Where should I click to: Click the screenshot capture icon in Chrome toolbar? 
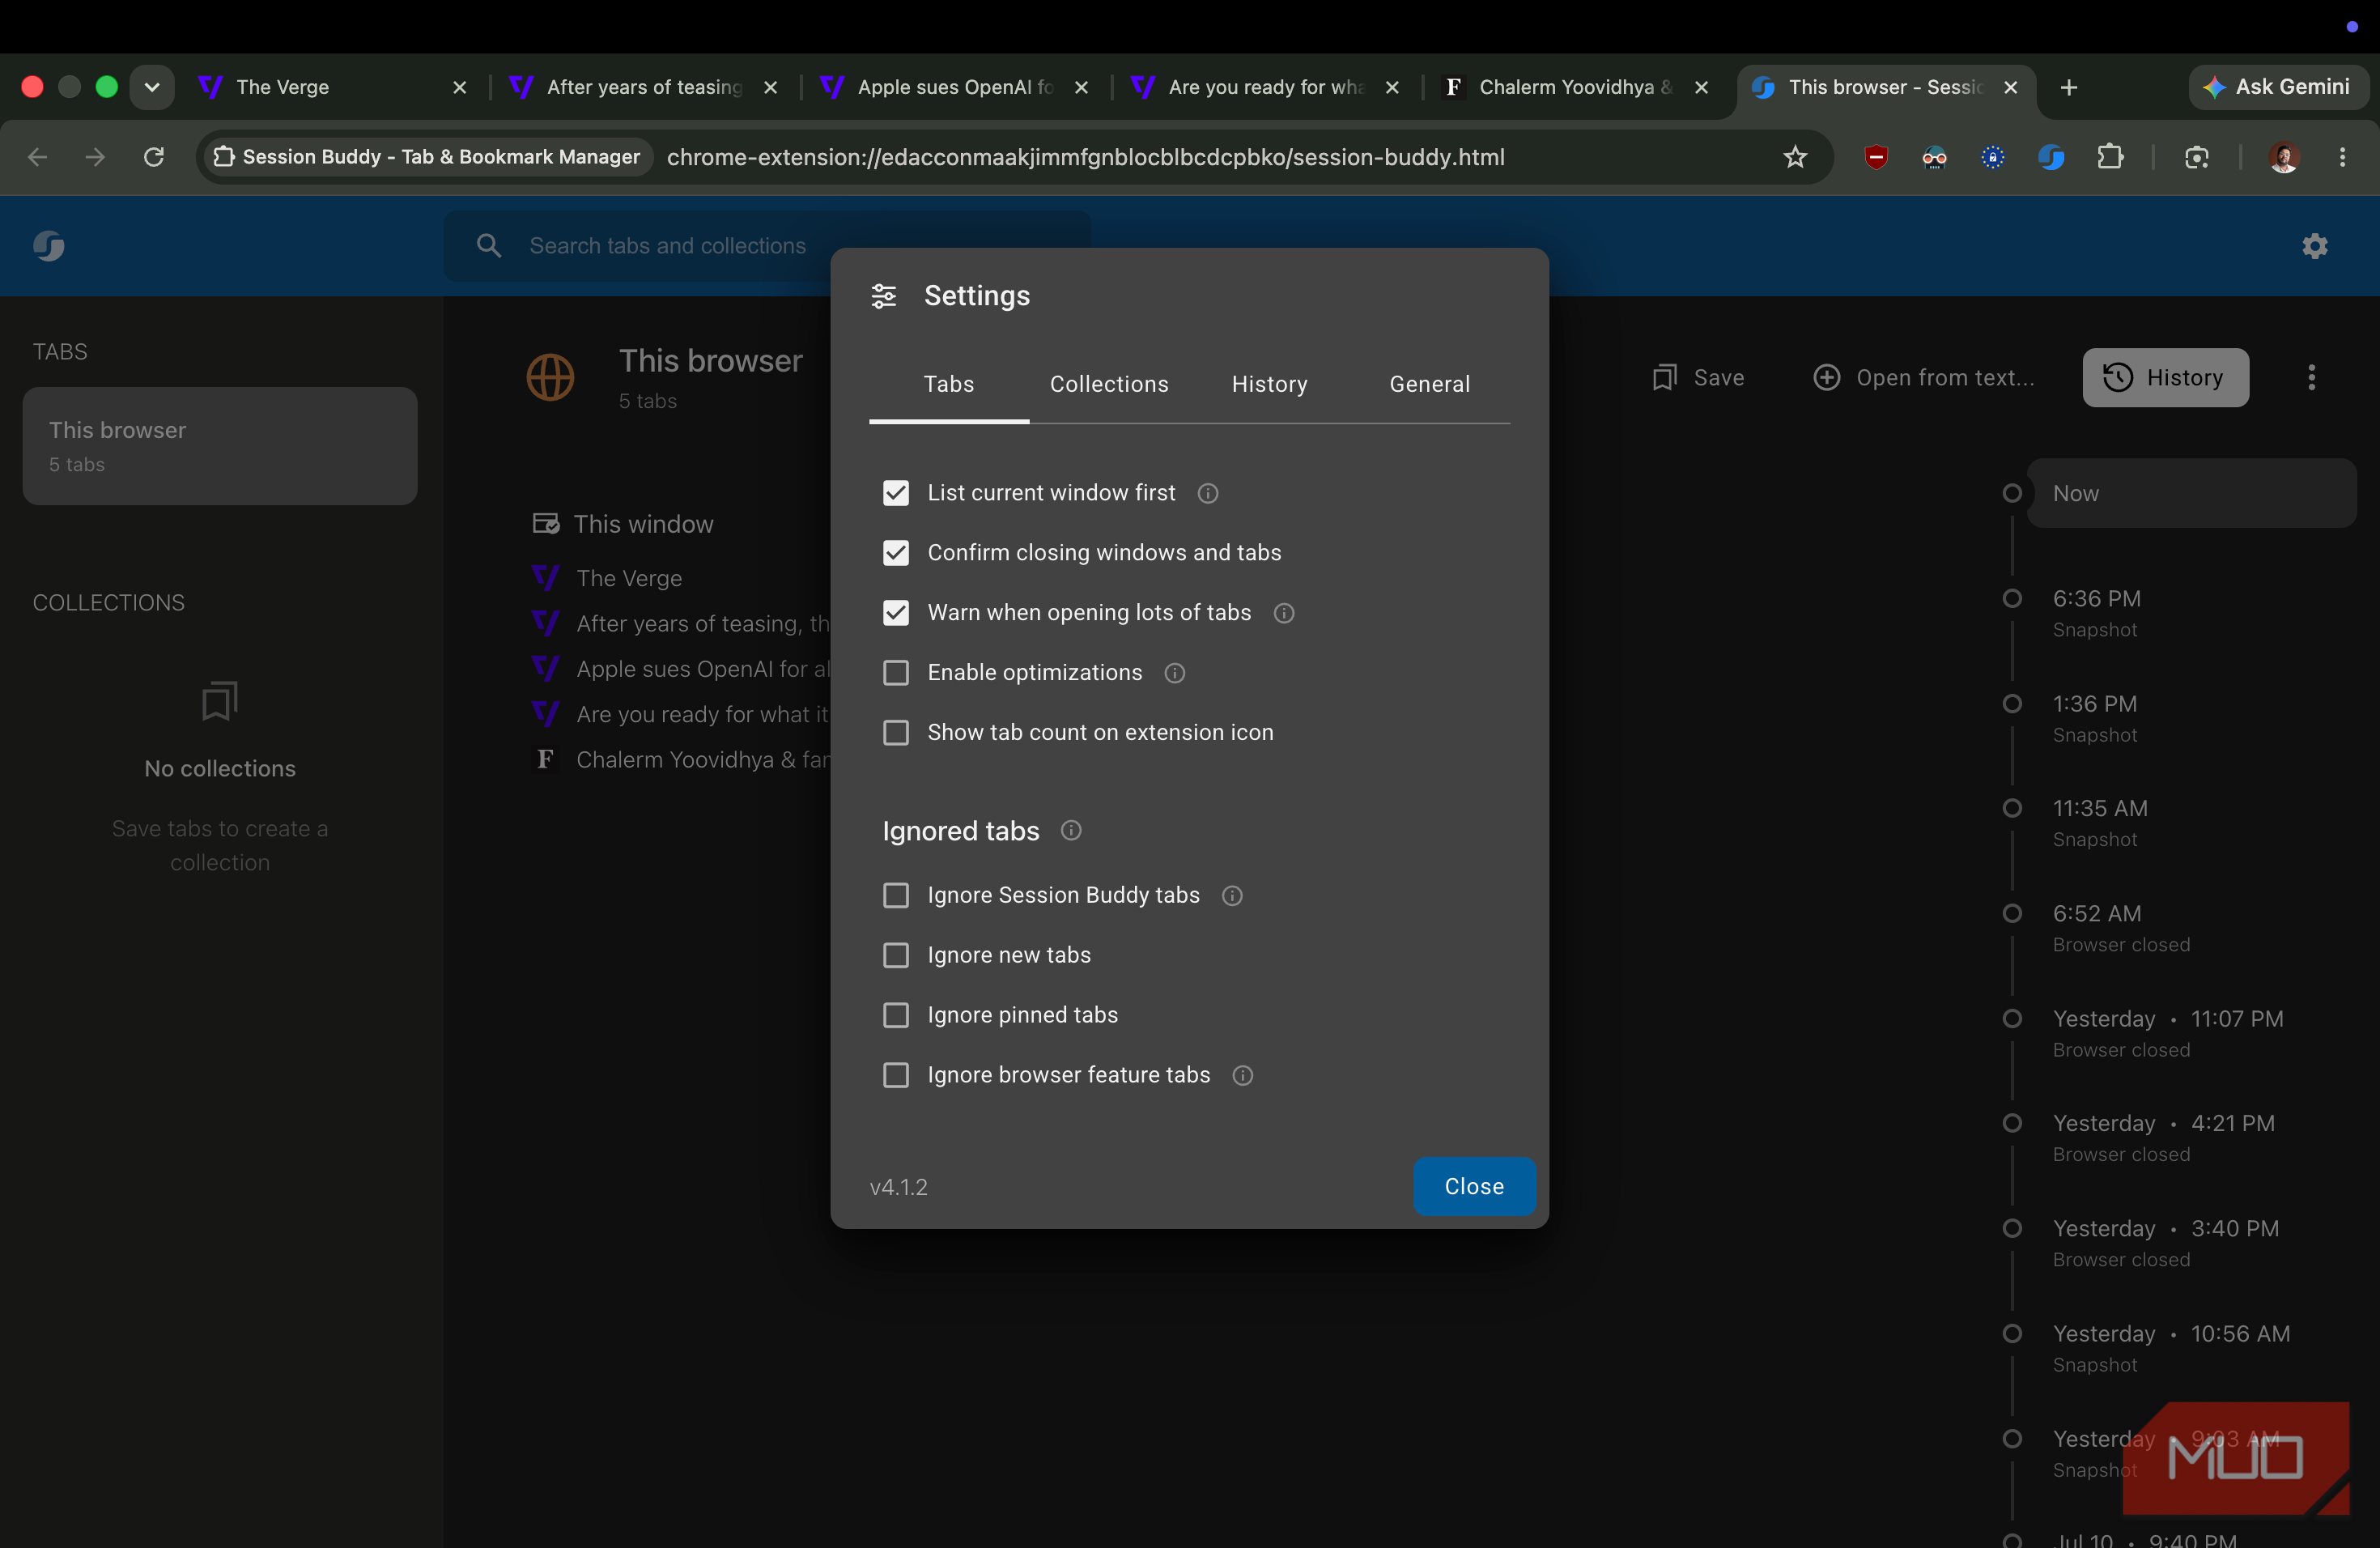(2196, 157)
